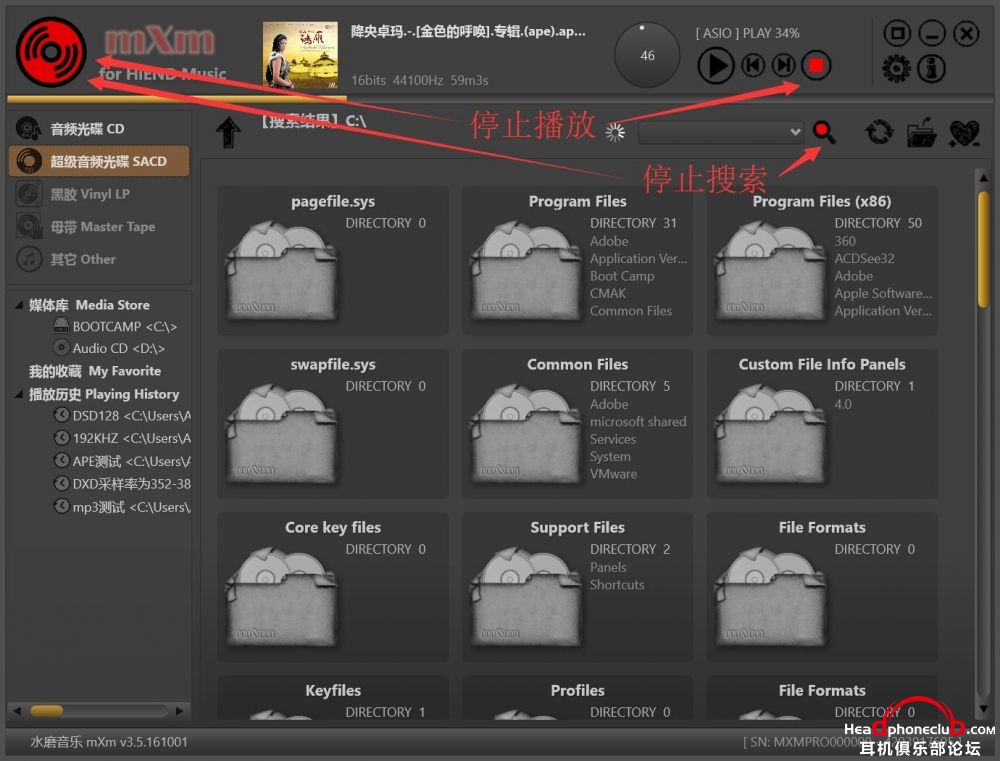Click 'ACDSee32' subfolder text
This screenshot has width=1000, height=761.
864,258
